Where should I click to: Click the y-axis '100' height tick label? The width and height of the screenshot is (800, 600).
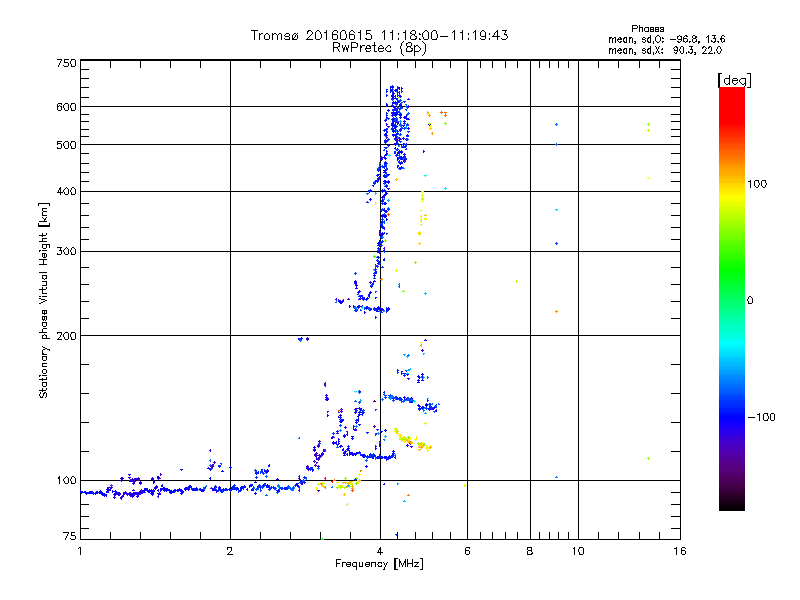click(66, 480)
